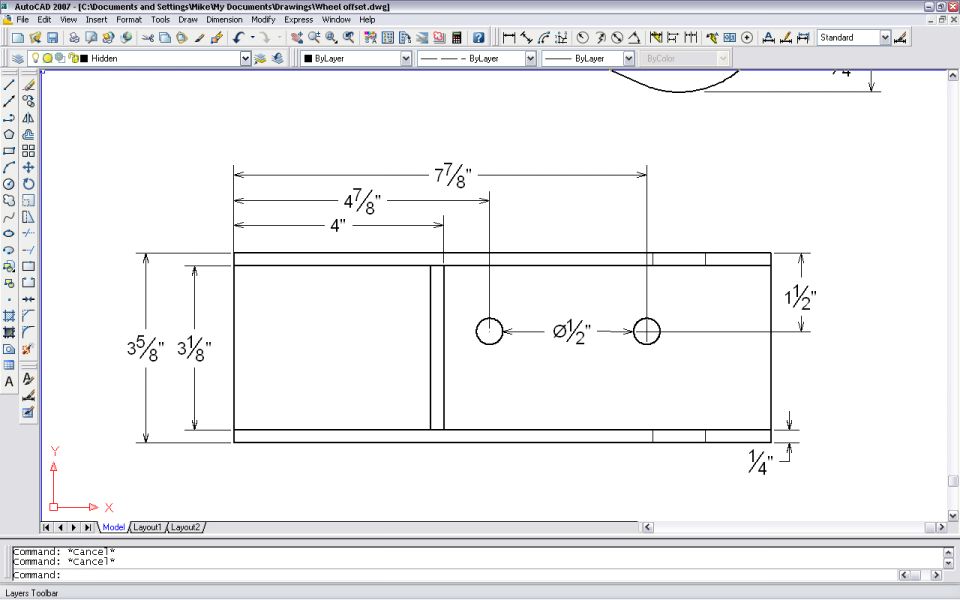This screenshot has height=600, width=960.
Task: Click the Undo arrow icon
Action: tap(238, 38)
